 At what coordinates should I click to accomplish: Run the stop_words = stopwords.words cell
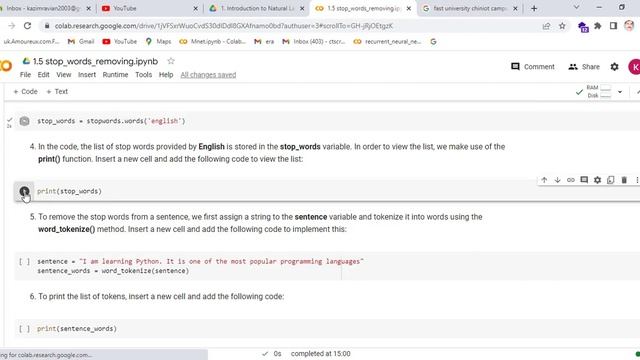click(x=24, y=121)
